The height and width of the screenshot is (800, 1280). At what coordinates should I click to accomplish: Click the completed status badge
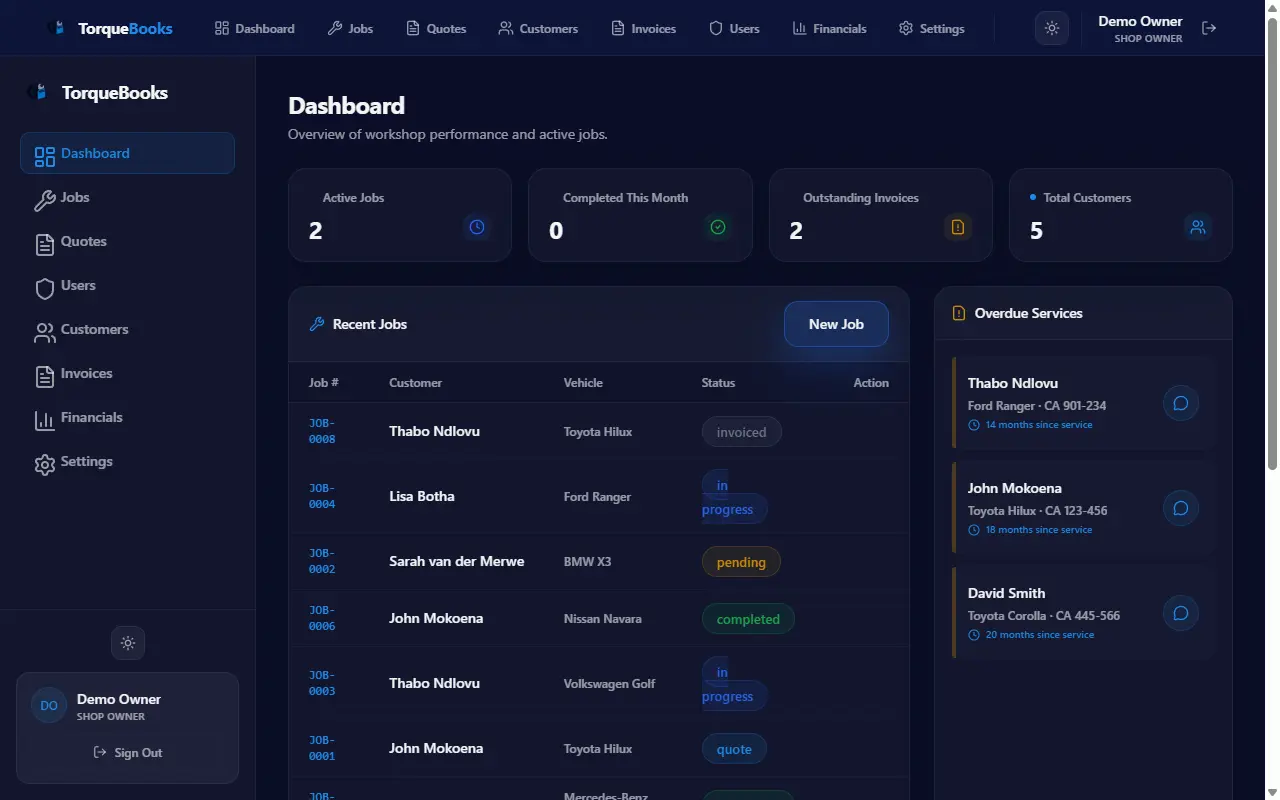pyautogui.click(x=748, y=619)
